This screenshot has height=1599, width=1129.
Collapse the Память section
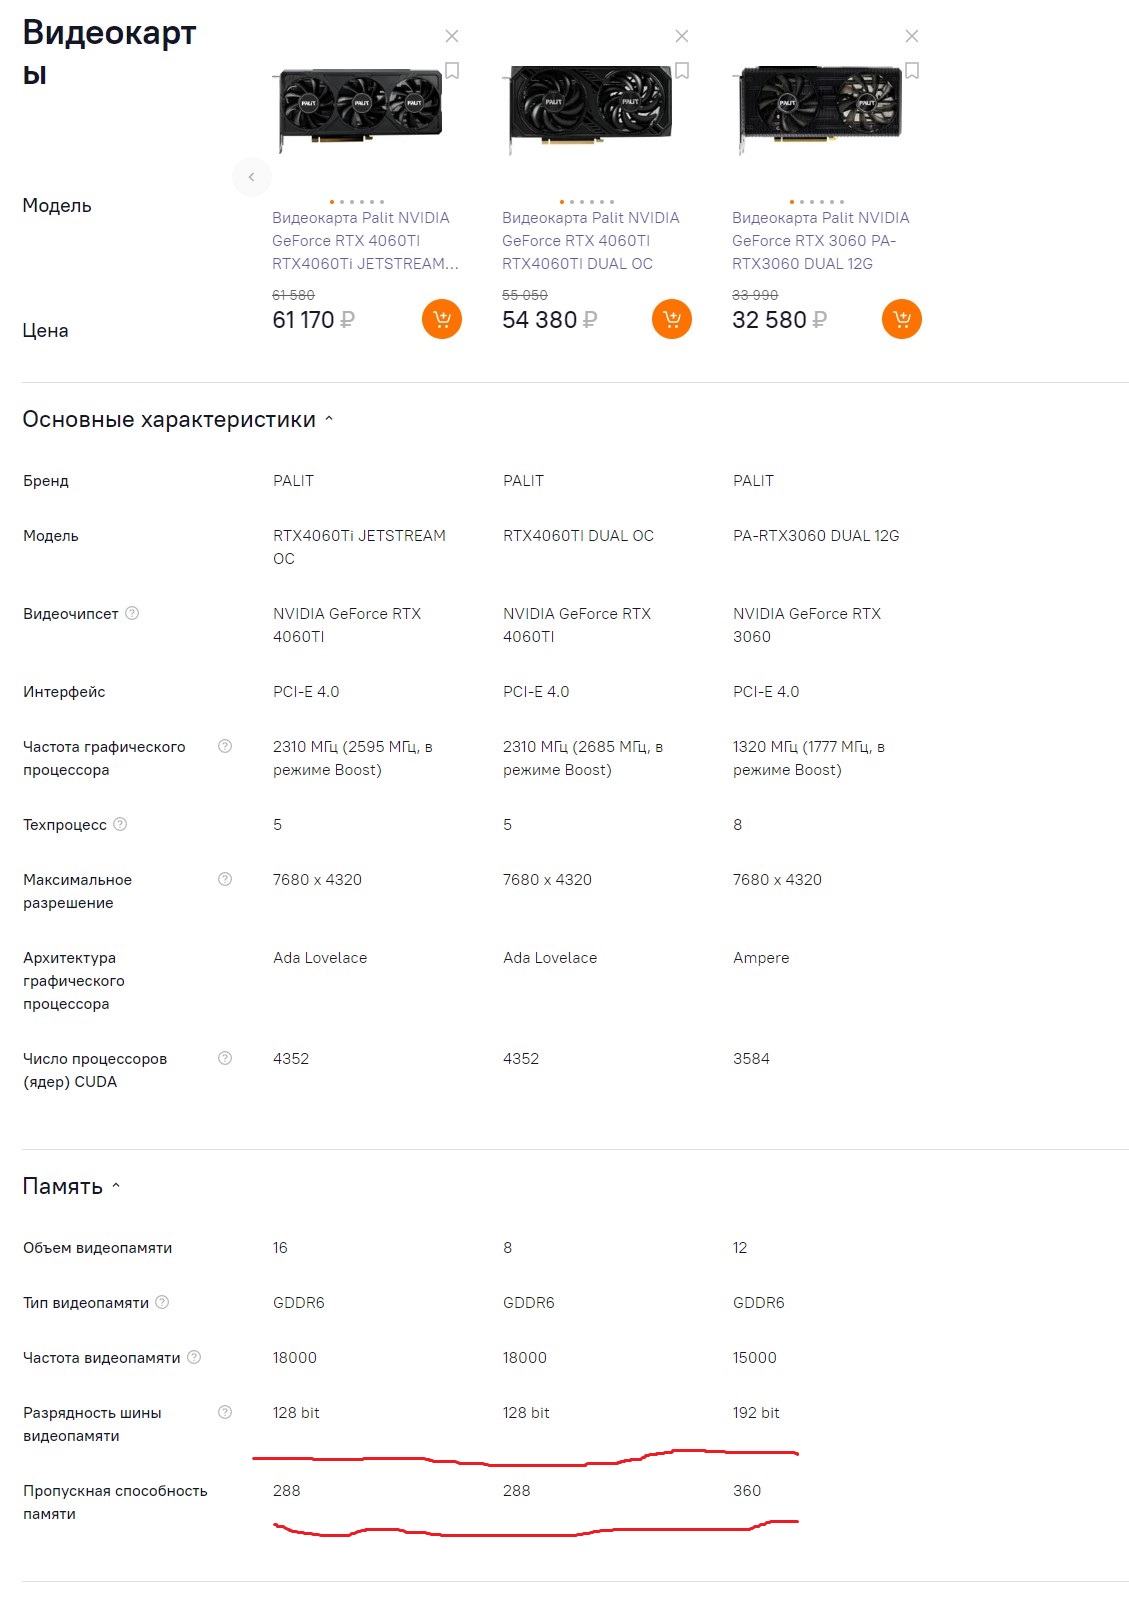(116, 1187)
